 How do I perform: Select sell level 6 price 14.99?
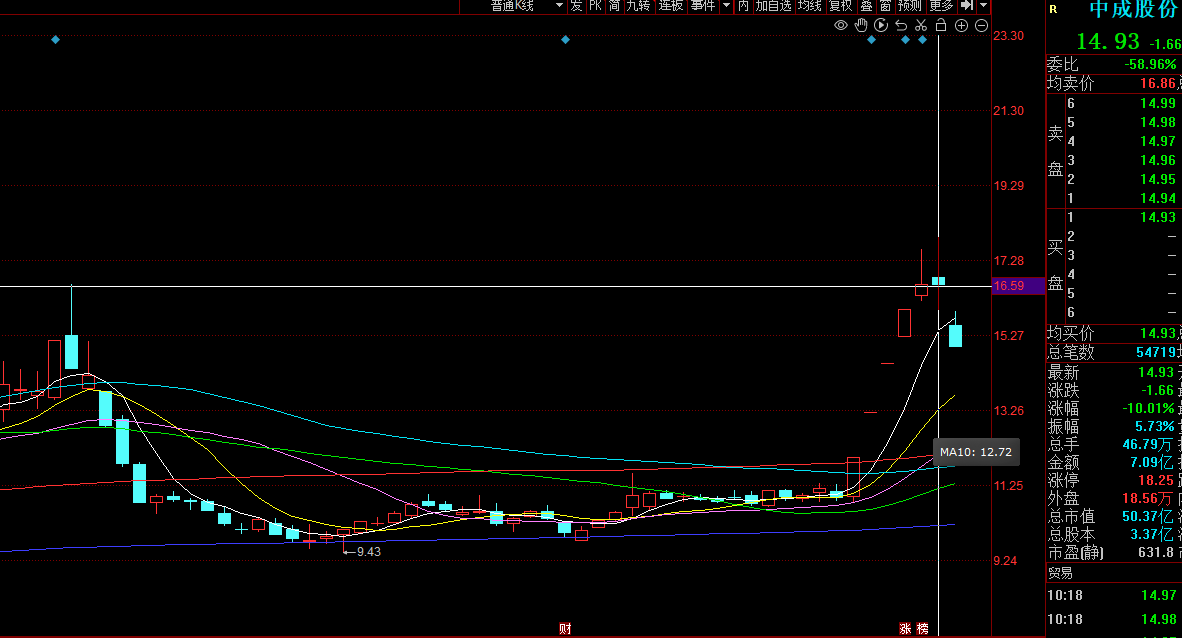(x=1158, y=103)
